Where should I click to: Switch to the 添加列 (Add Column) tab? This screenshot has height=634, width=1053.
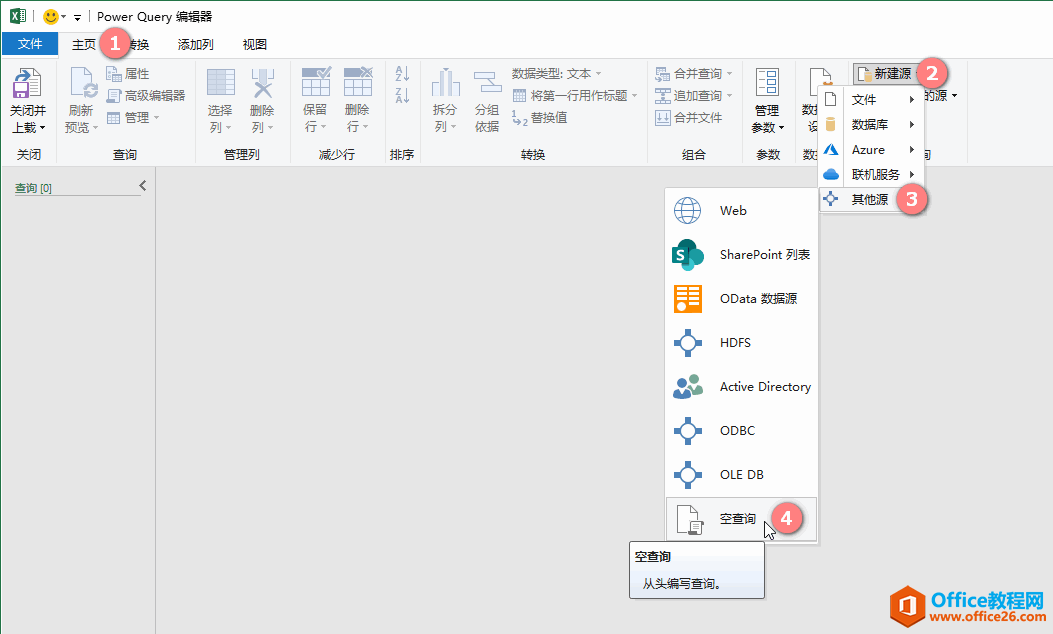(195, 44)
